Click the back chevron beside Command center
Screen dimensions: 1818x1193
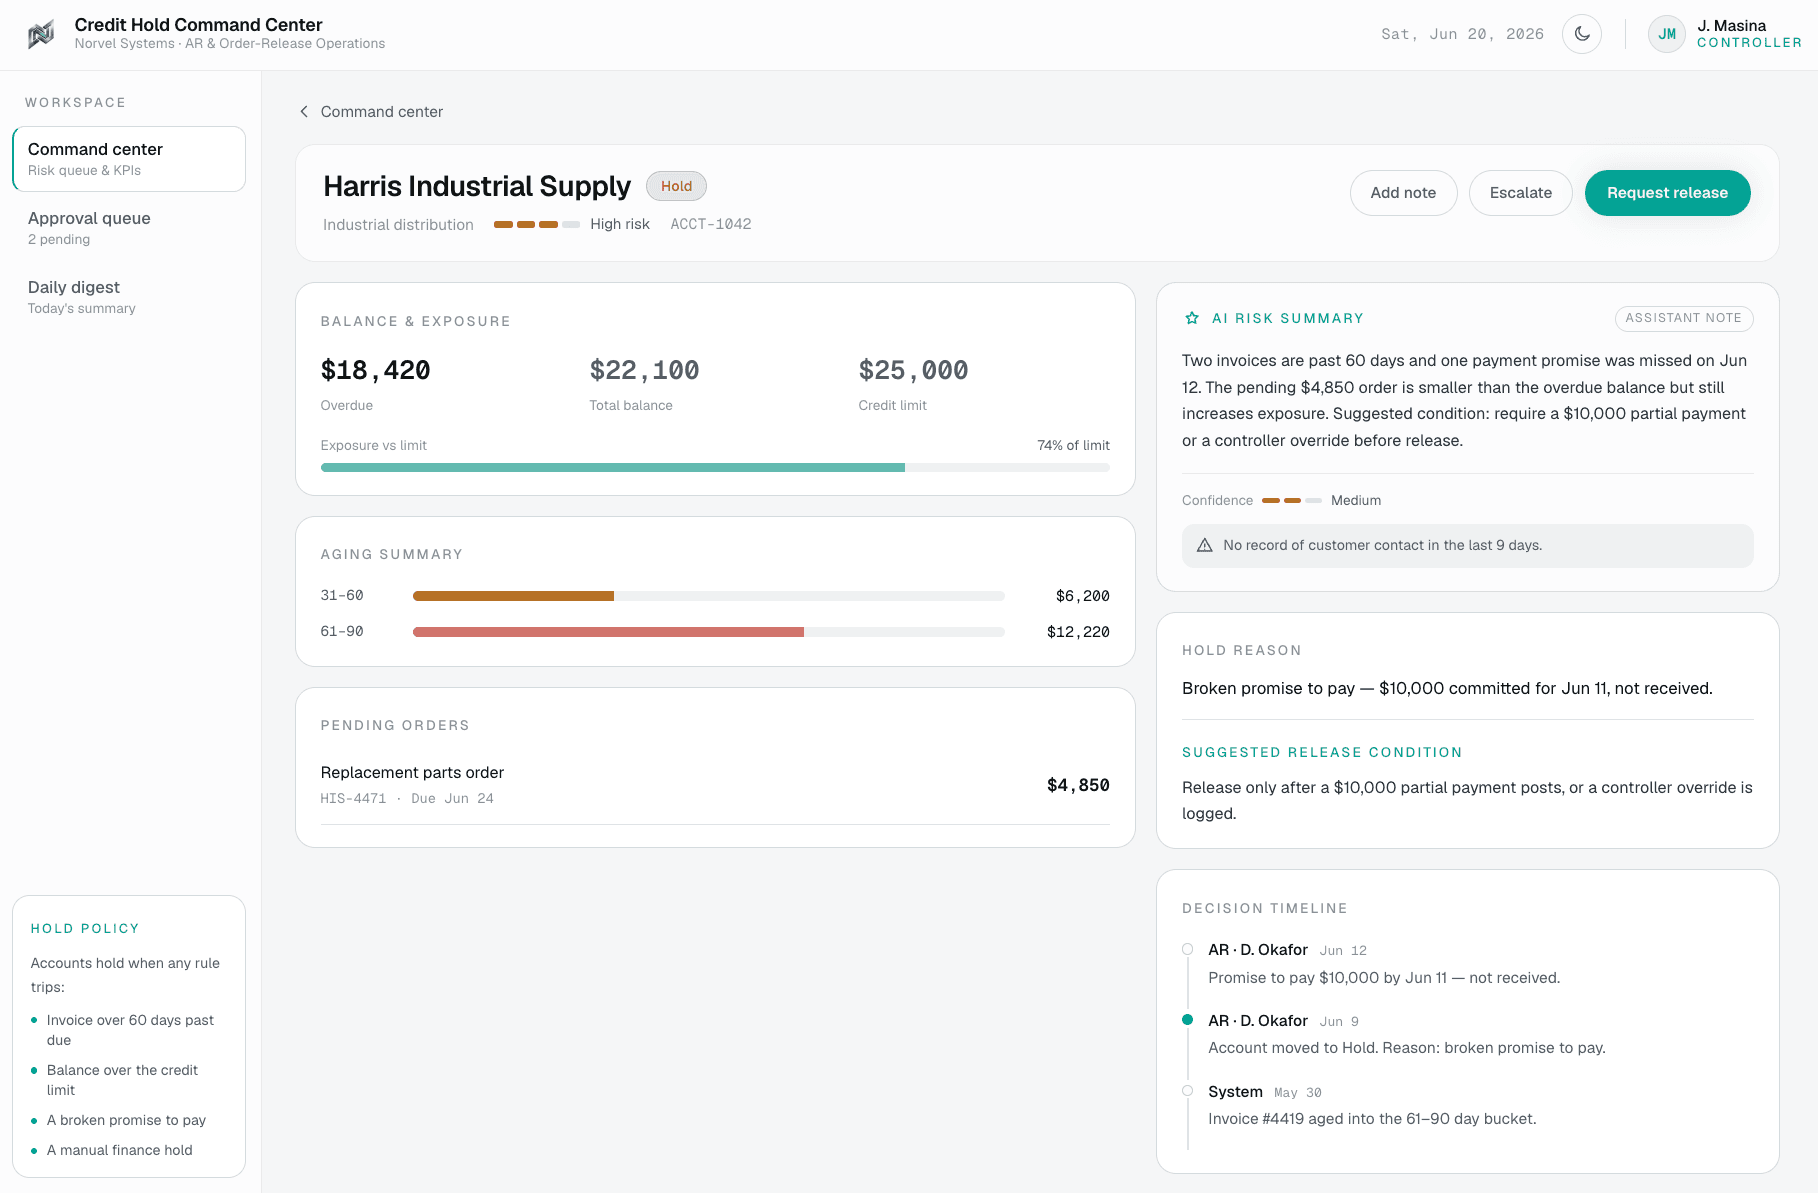304,112
